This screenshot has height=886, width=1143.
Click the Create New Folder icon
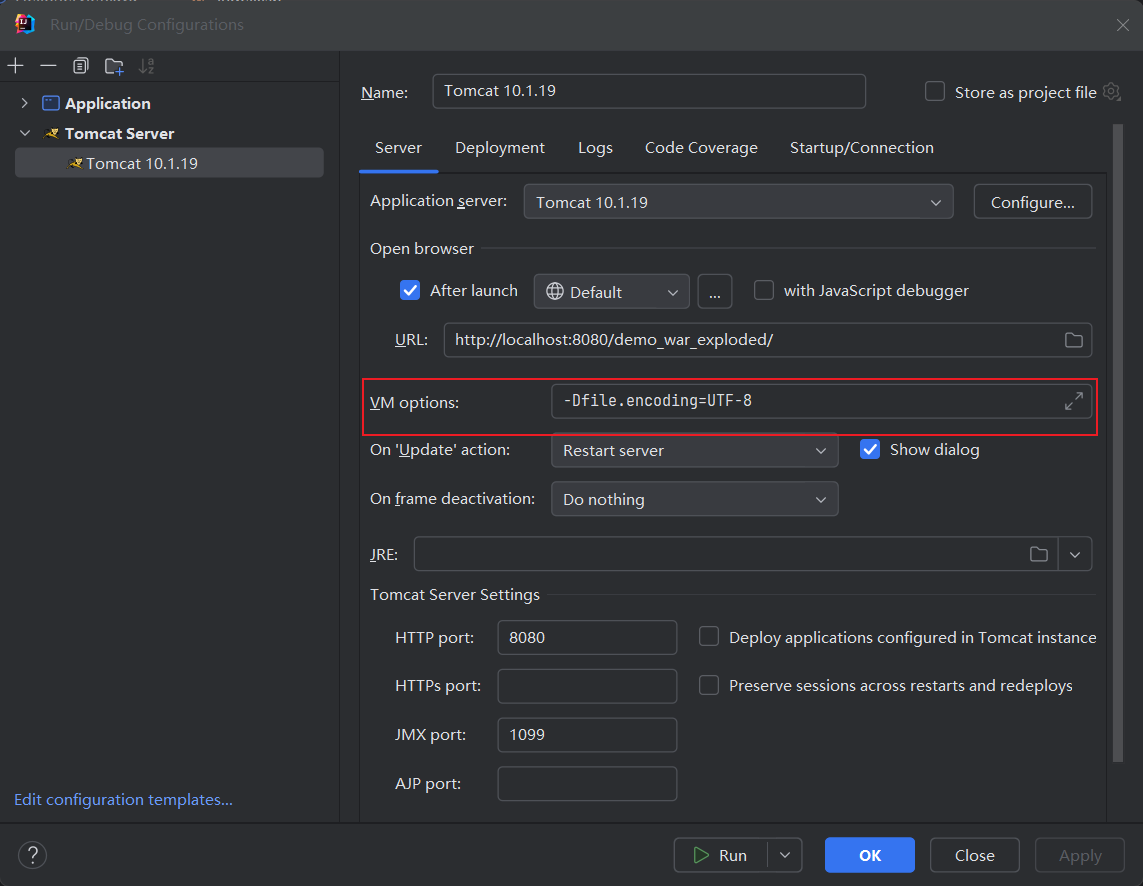click(114, 66)
